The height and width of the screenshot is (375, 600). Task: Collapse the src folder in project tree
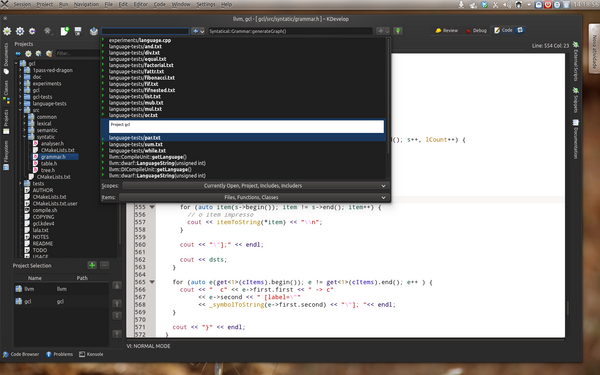(20, 110)
